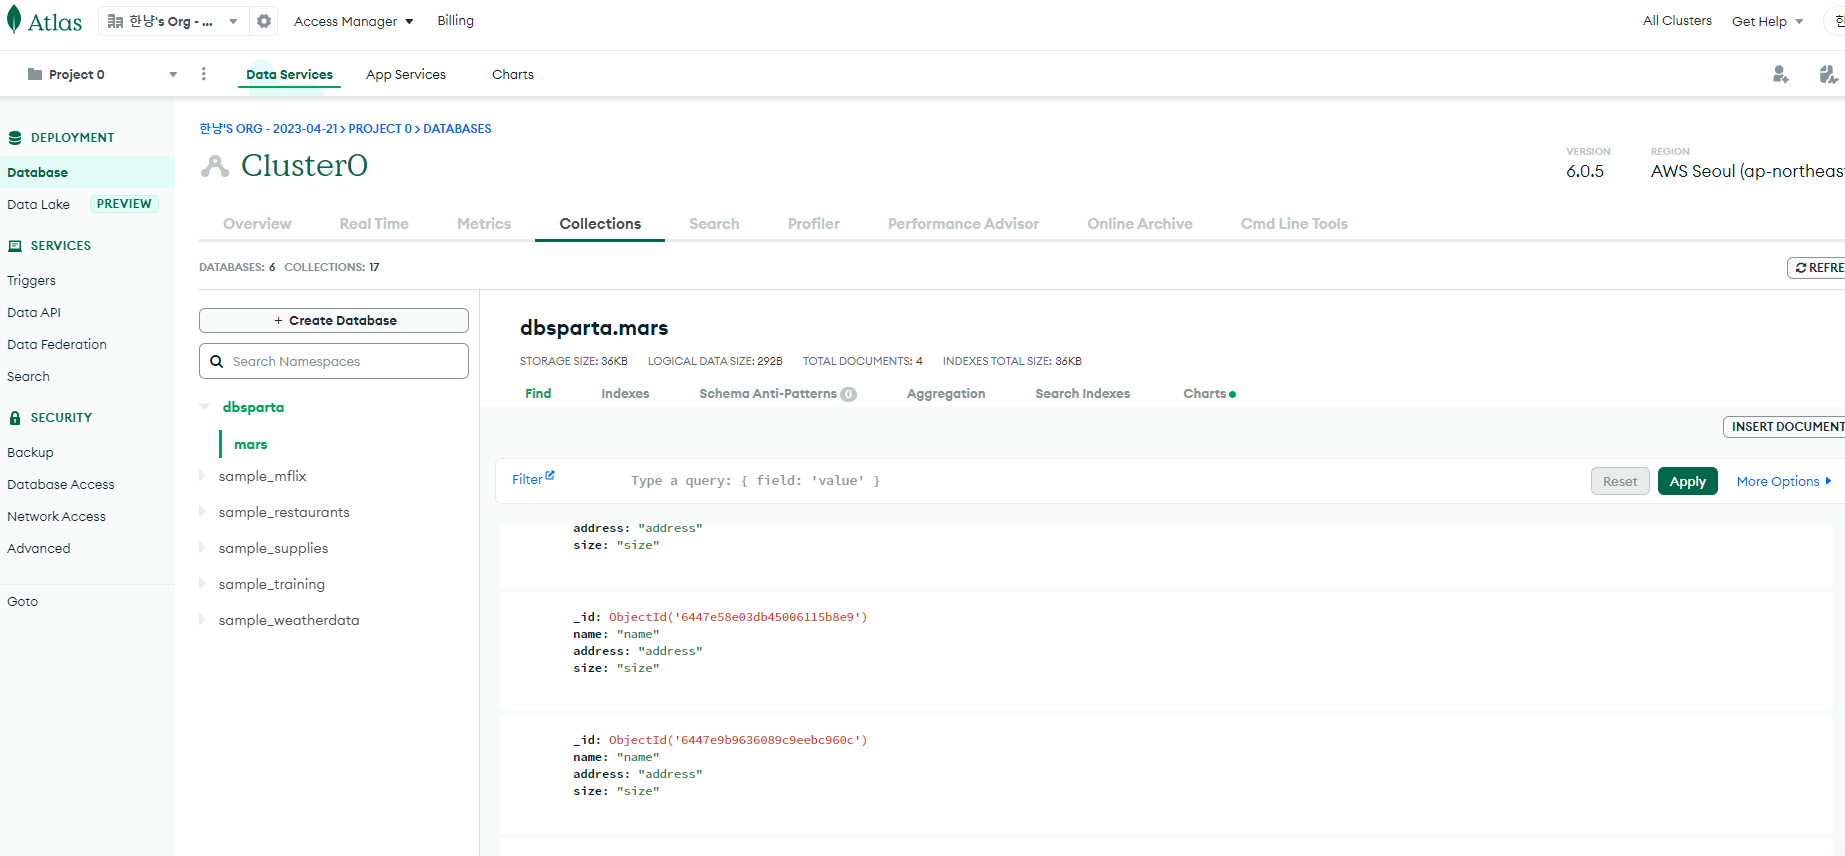The width and height of the screenshot is (1845, 856).
Task: Select the Data Services tab
Action: coord(290,74)
